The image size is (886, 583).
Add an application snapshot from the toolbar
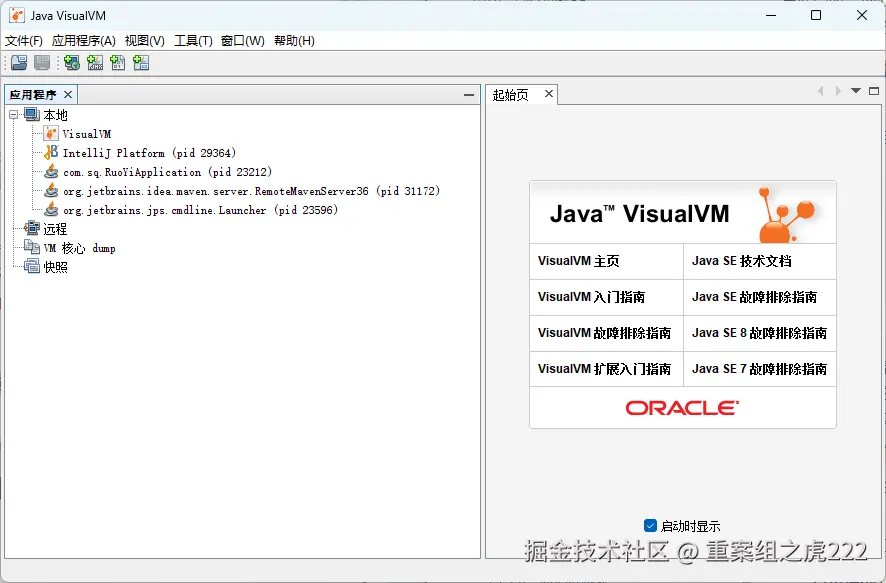click(x=141, y=62)
